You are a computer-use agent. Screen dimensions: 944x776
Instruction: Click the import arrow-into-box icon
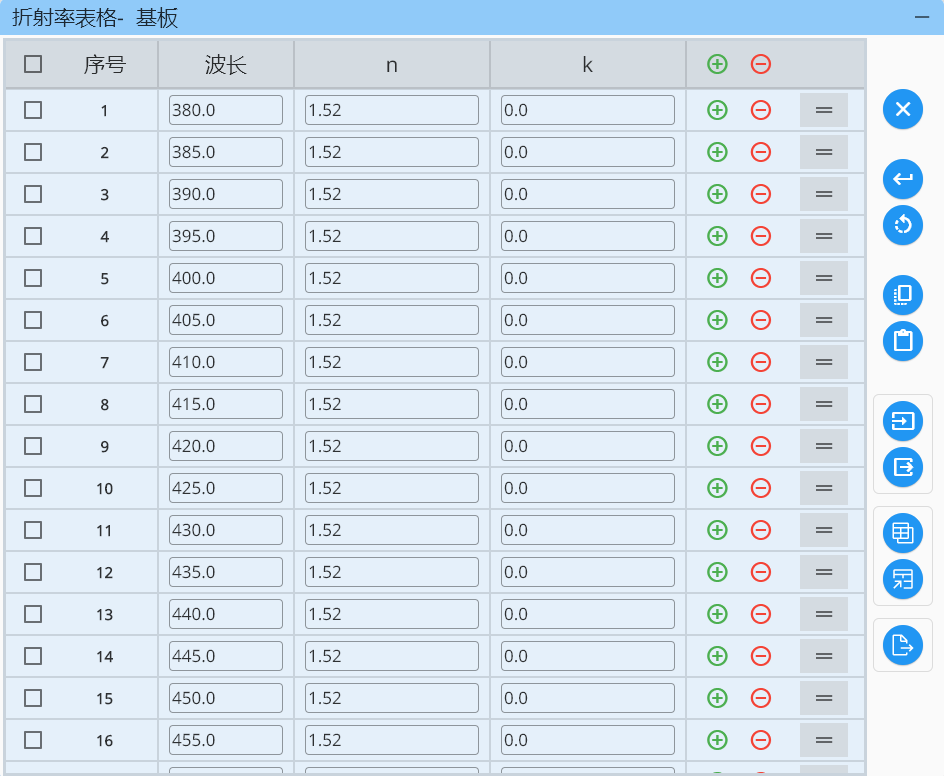tap(903, 421)
